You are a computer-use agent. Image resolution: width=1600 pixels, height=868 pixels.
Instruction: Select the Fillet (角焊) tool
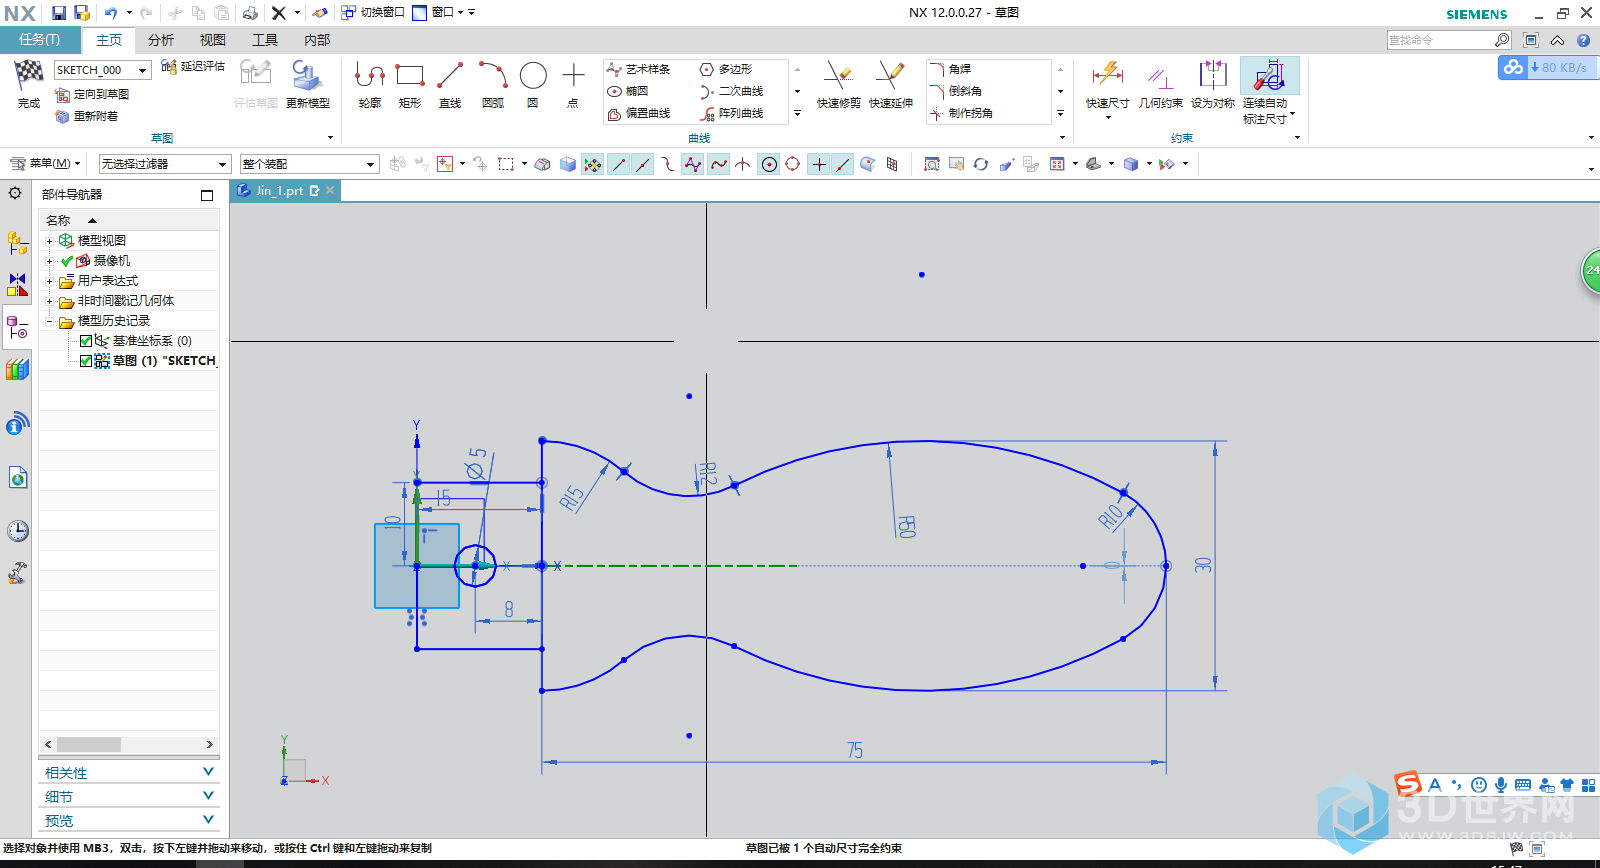point(950,69)
